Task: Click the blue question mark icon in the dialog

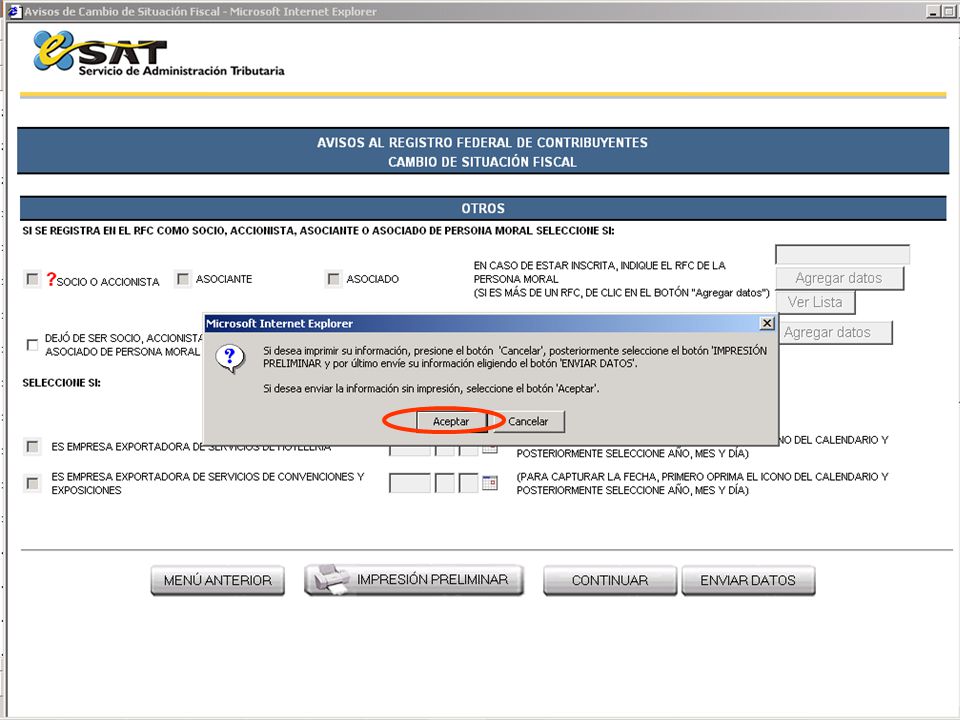Action: click(230, 358)
